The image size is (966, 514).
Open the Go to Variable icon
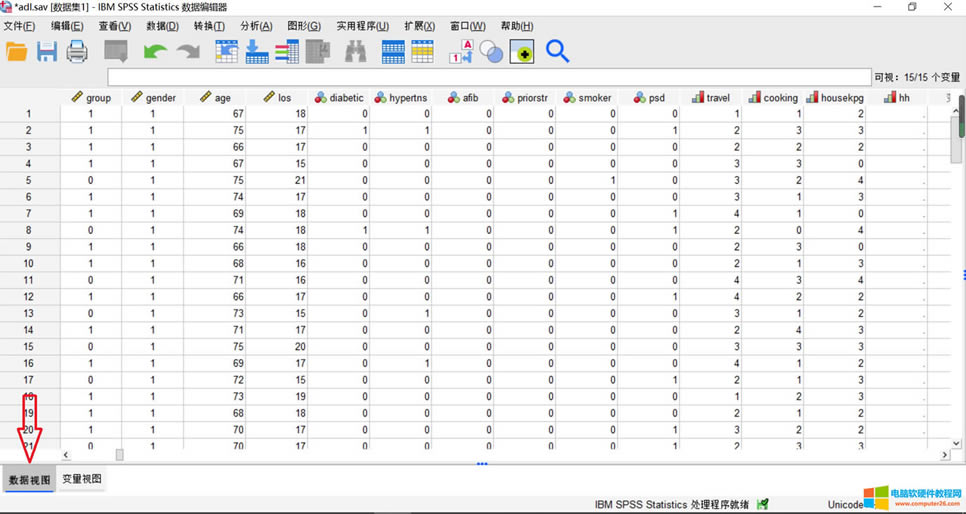pyautogui.click(x=257, y=52)
